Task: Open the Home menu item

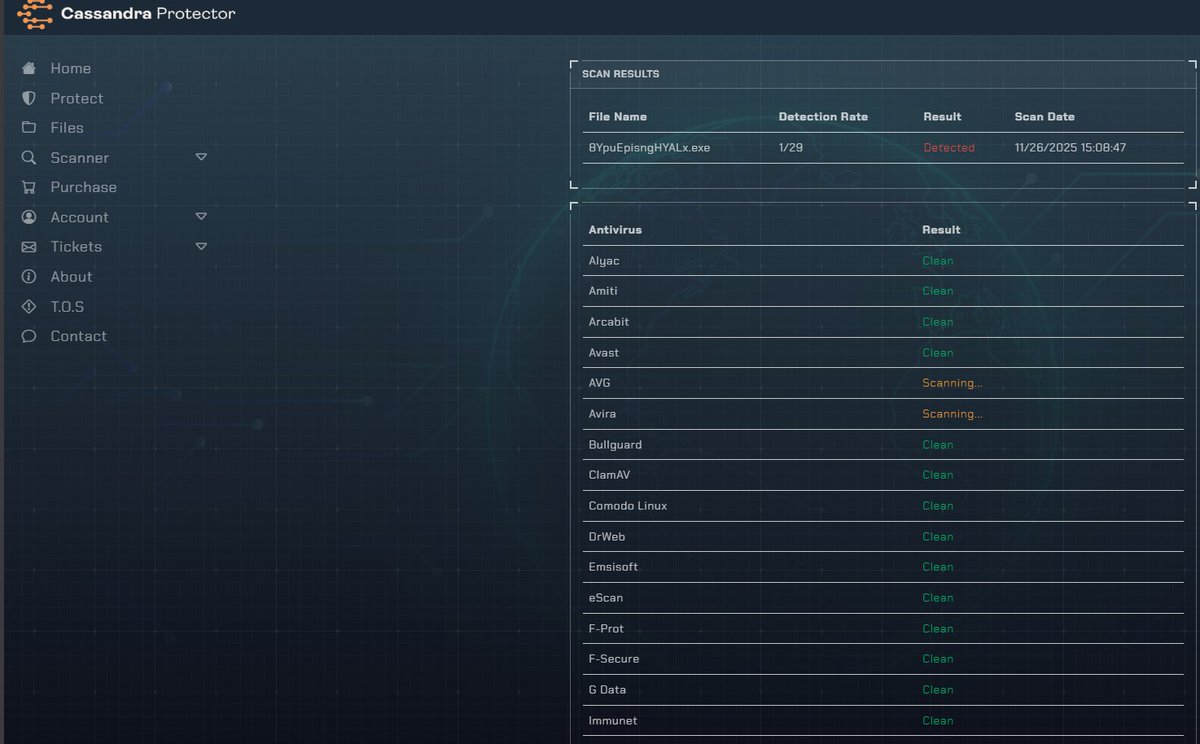Action: tap(71, 68)
